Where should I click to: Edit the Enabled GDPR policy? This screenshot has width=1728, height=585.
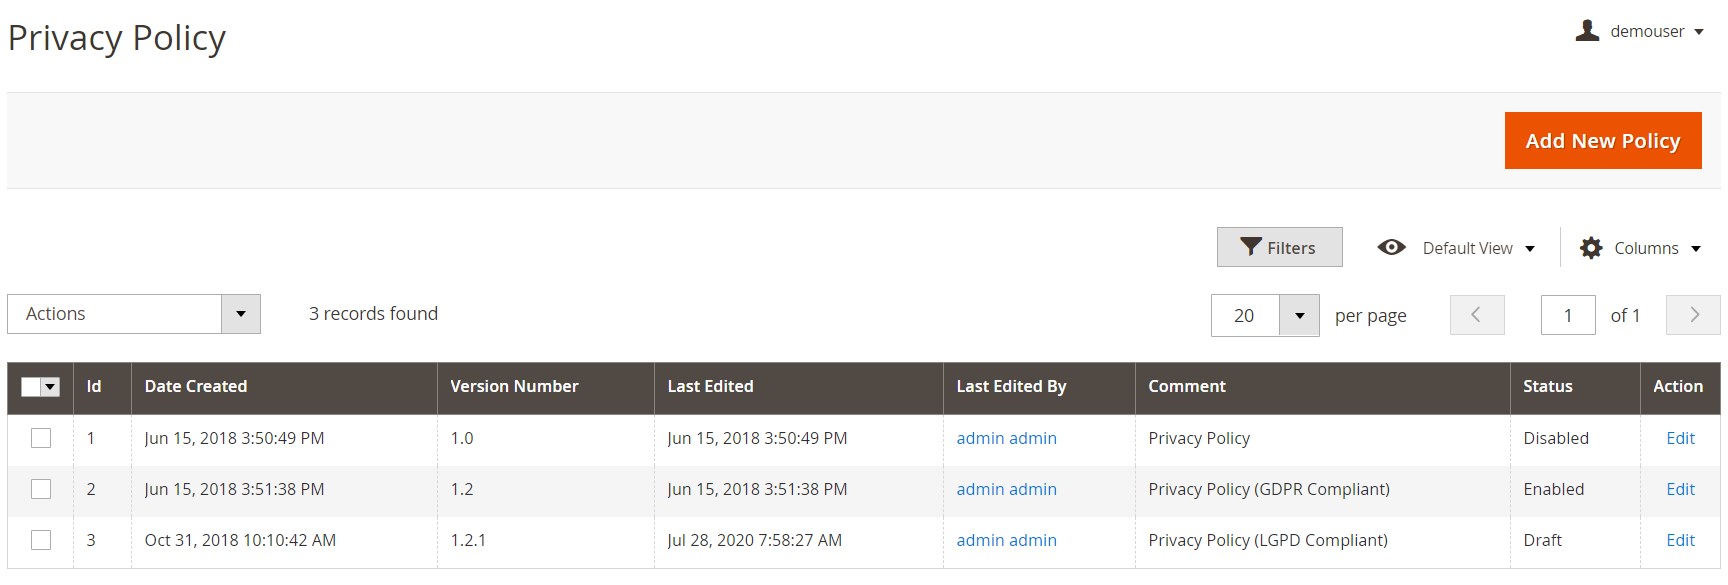click(x=1680, y=489)
